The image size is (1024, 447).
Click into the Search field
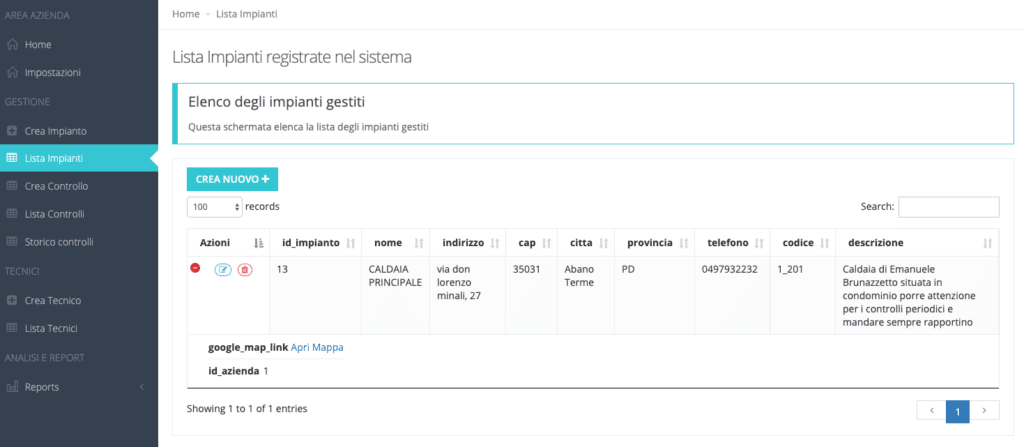pyautogui.click(x=948, y=207)
